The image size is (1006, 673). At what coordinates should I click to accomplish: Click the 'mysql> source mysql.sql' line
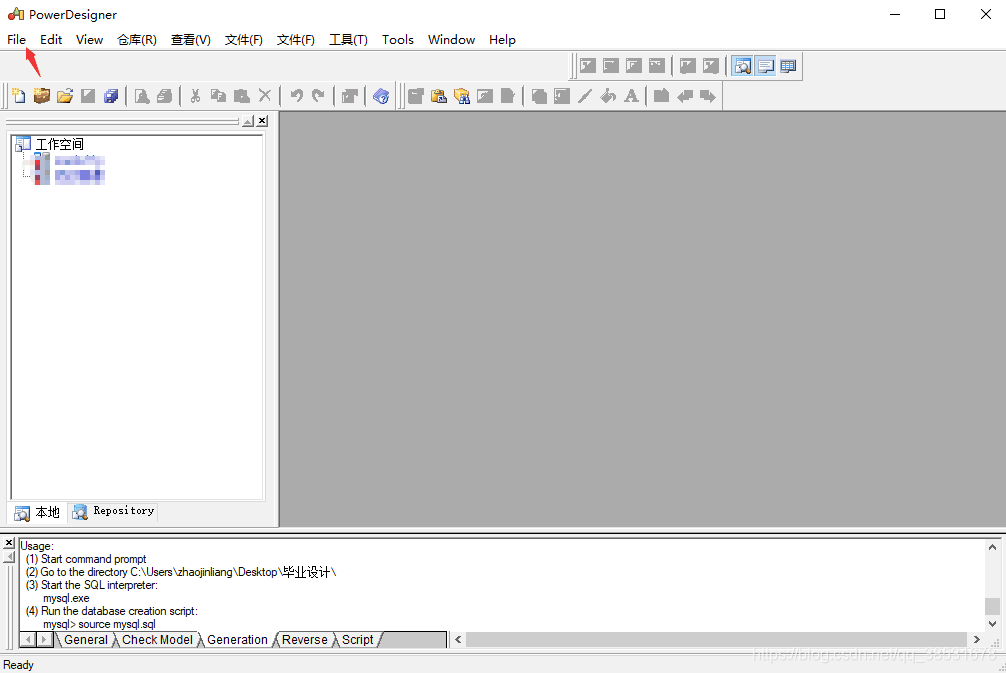pyautogui.click(x=99, y=624)
